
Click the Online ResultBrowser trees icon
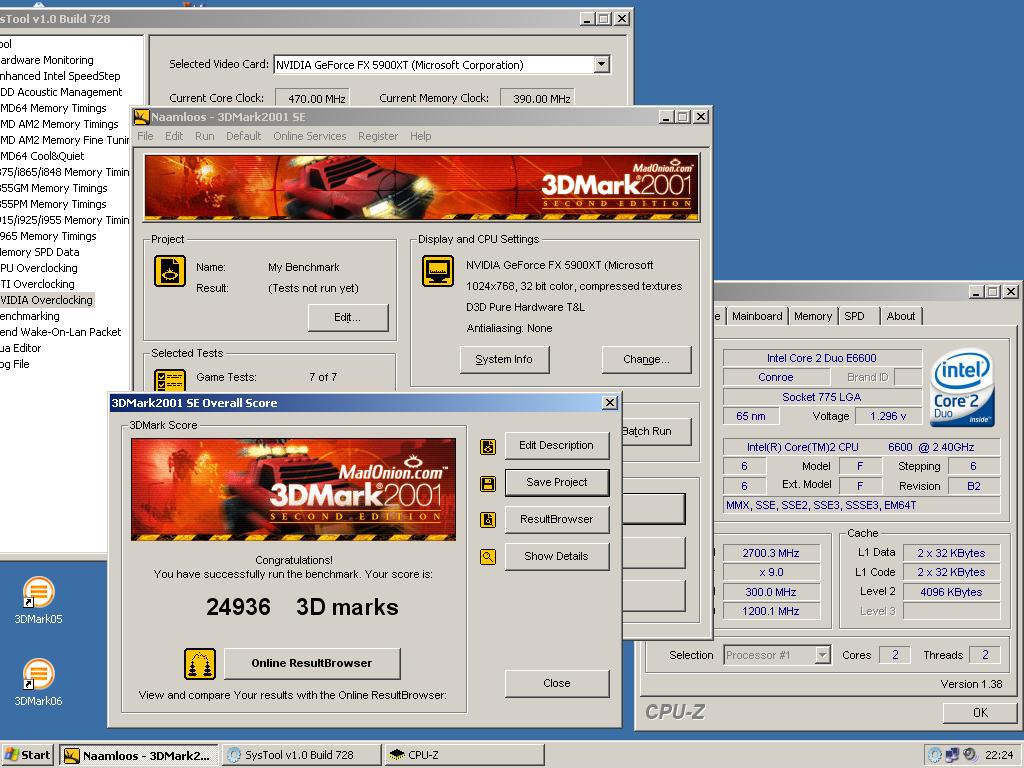[200, 664]
